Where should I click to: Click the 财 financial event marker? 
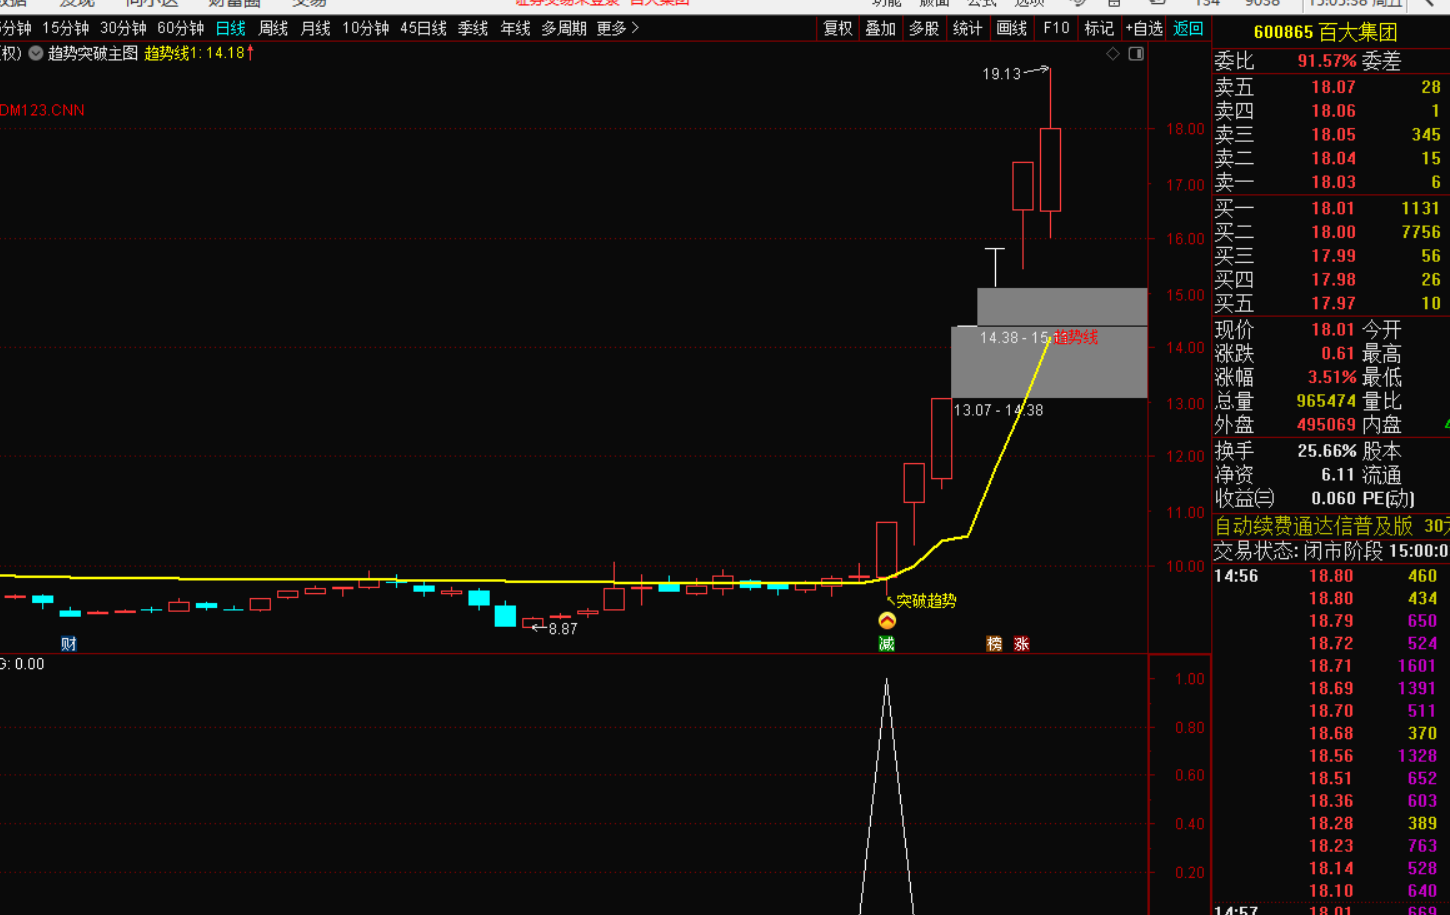coord(69,644)
